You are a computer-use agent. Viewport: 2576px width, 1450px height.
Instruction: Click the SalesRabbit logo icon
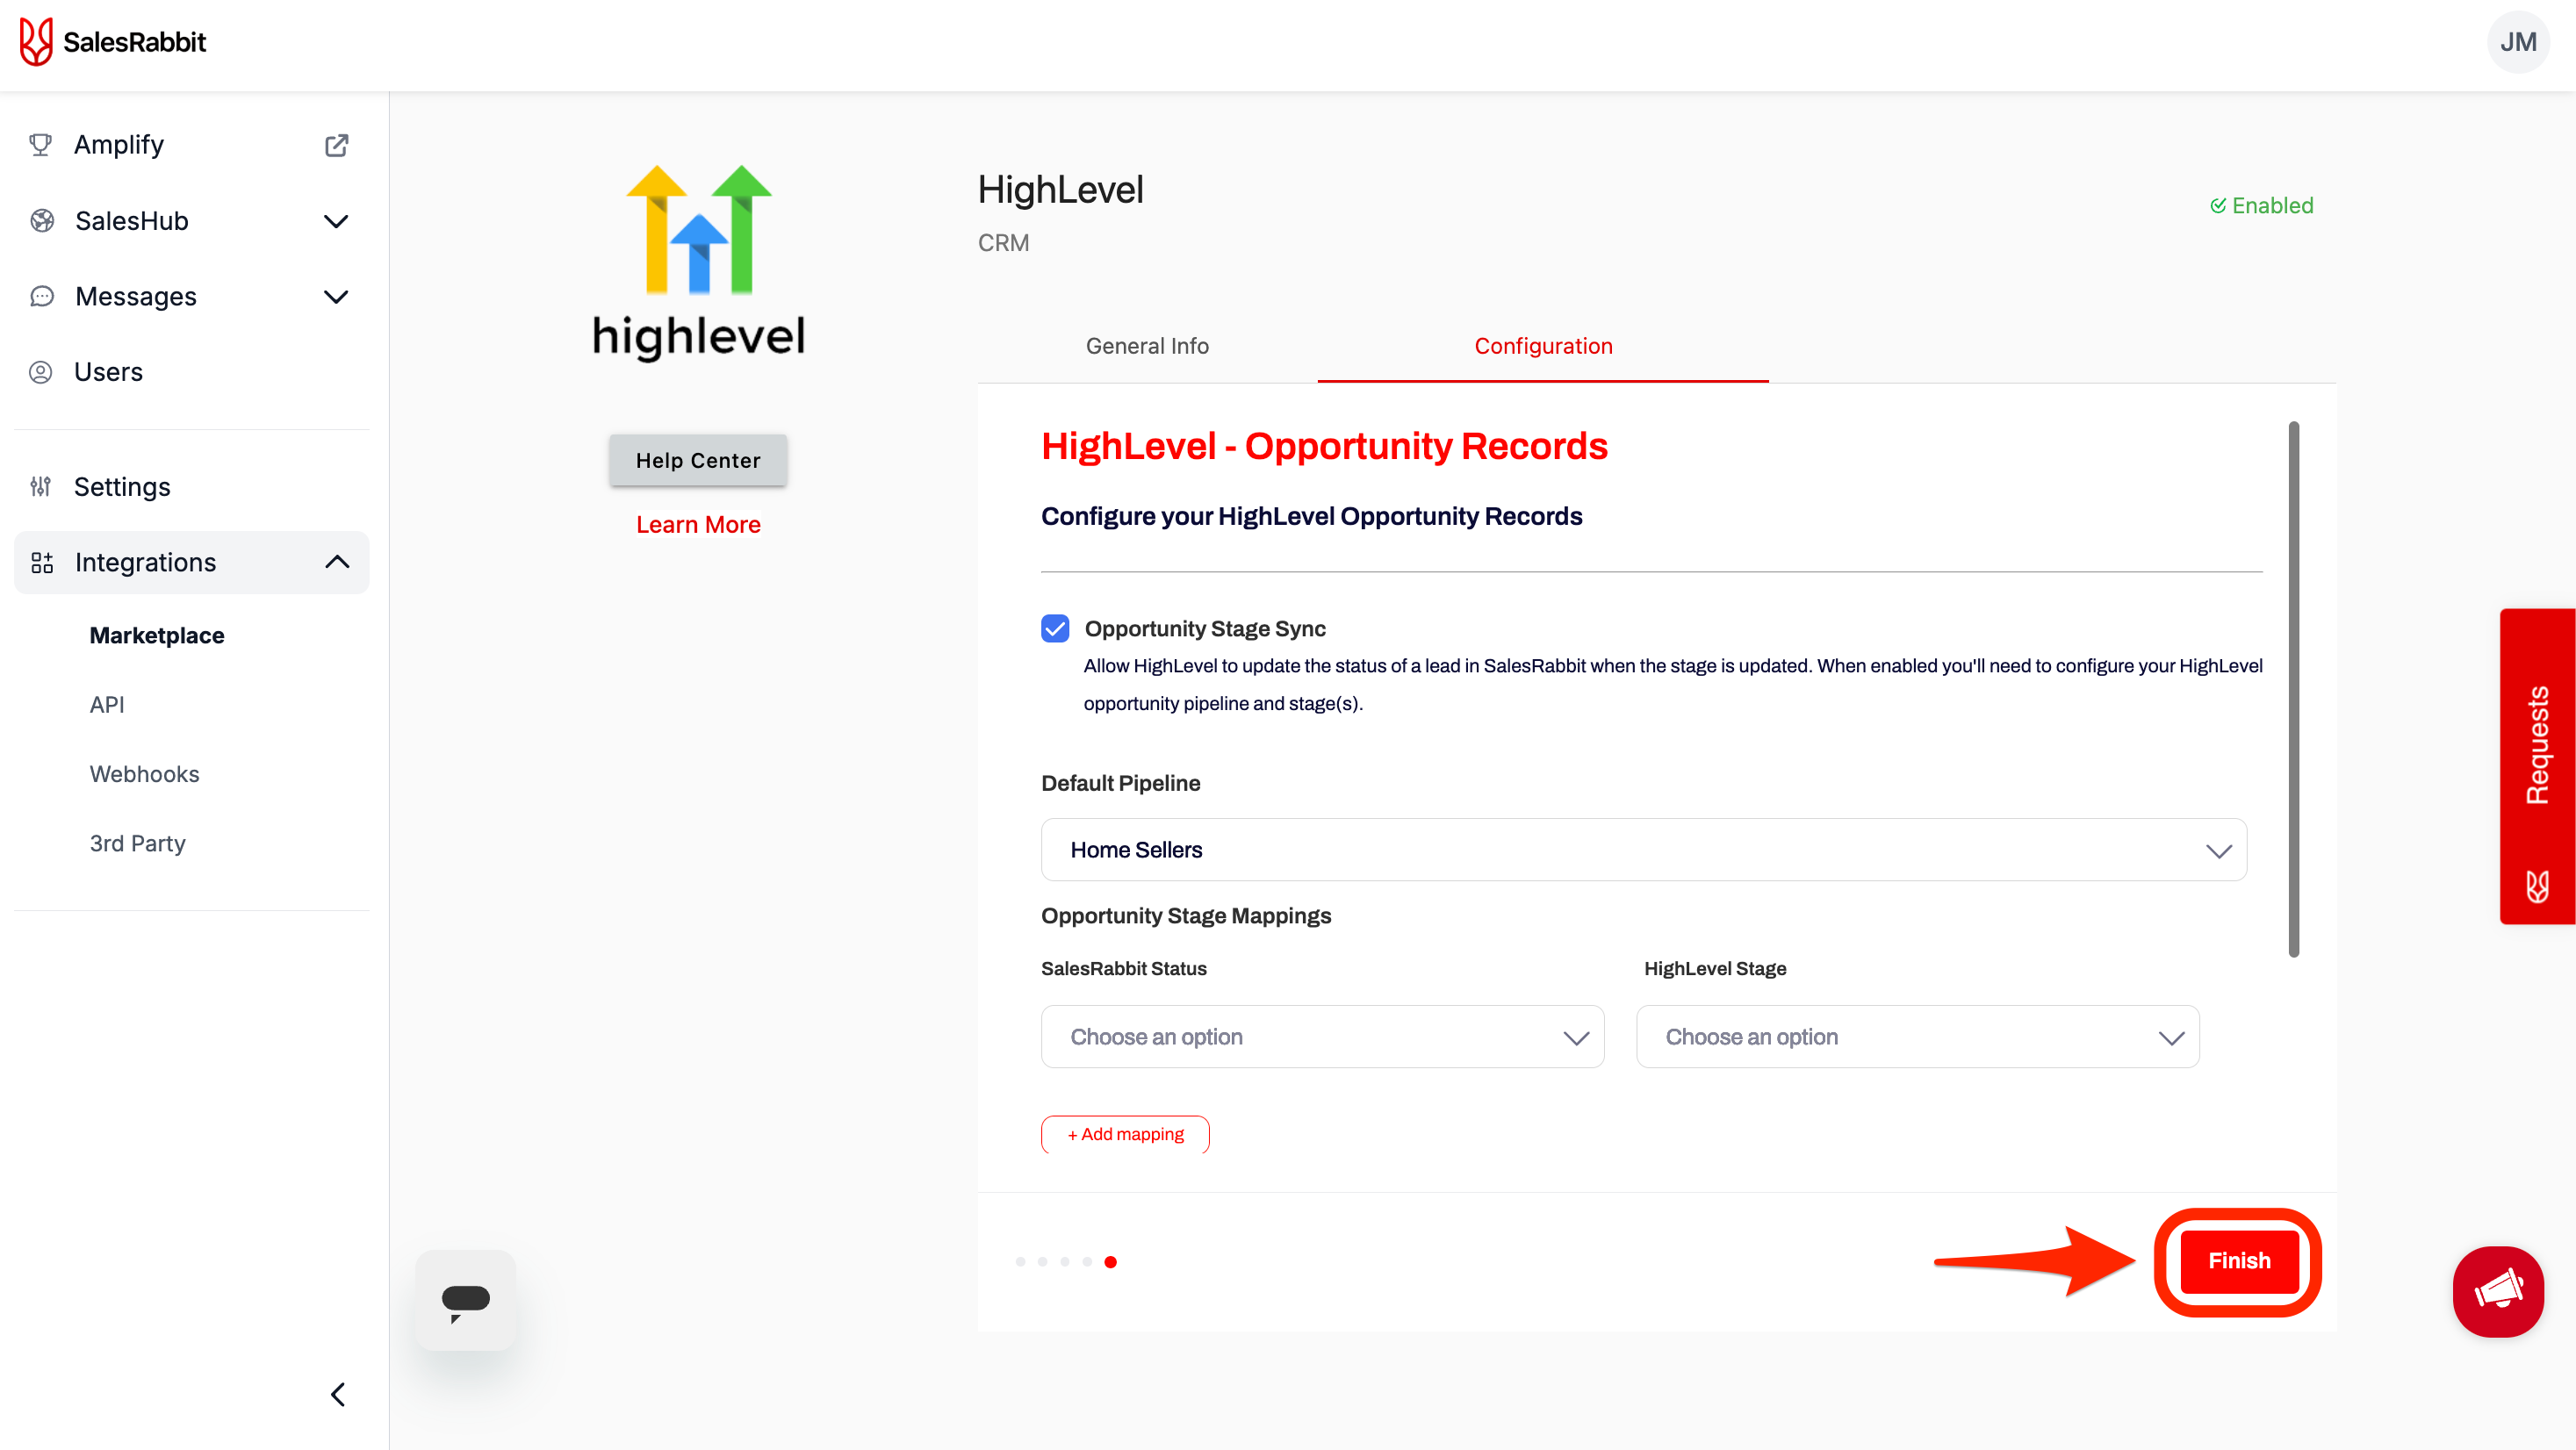coord(36,42)
